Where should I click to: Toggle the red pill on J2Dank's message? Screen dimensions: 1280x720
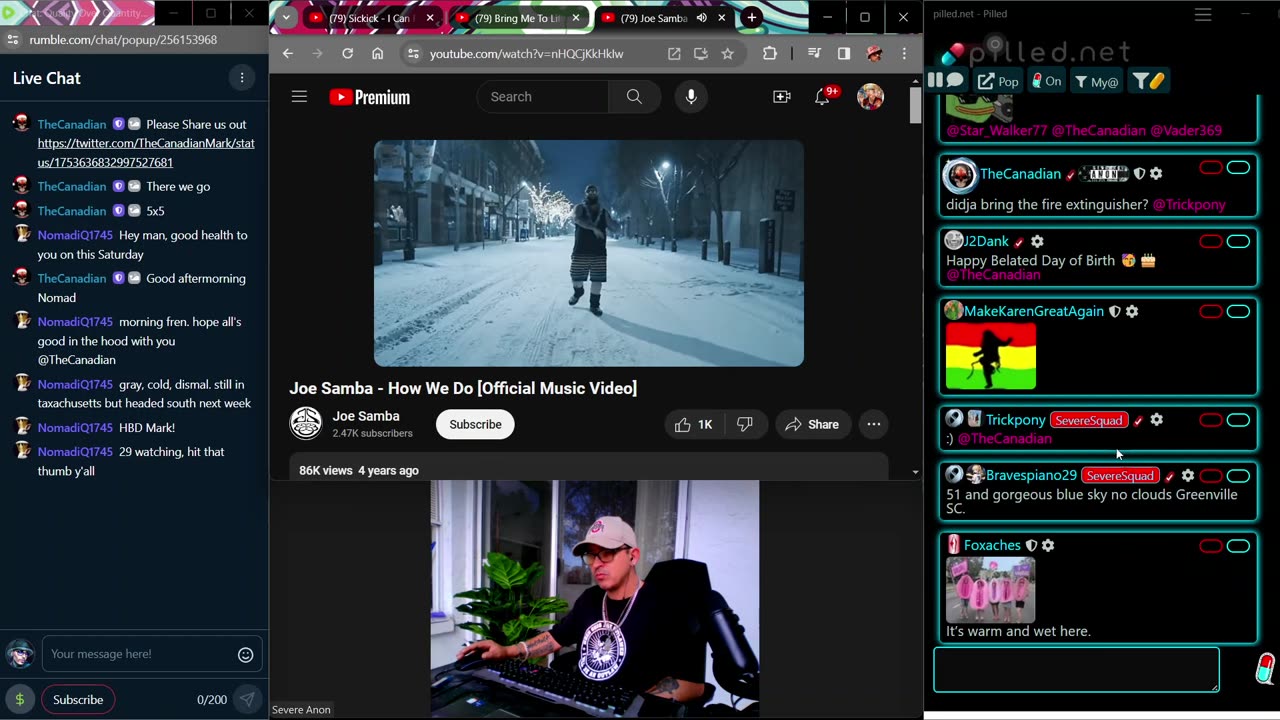coord(1211,241)
